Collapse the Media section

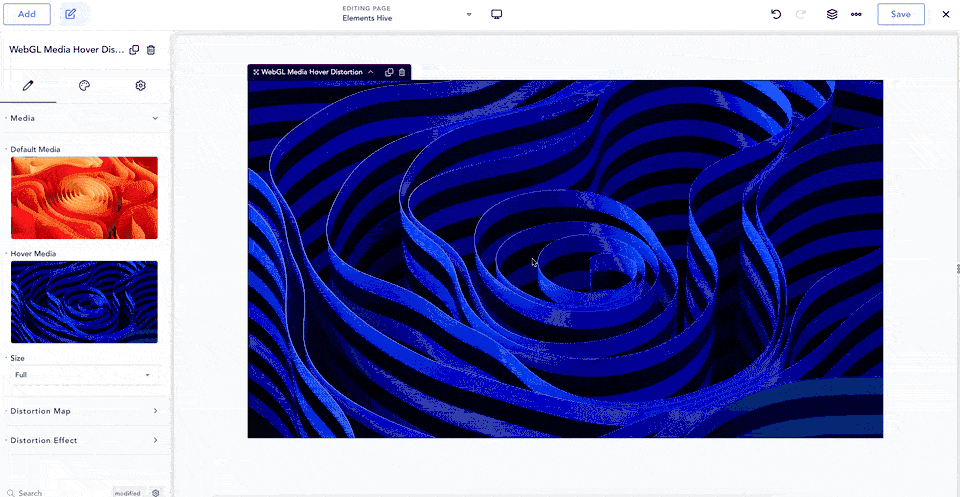84,118
